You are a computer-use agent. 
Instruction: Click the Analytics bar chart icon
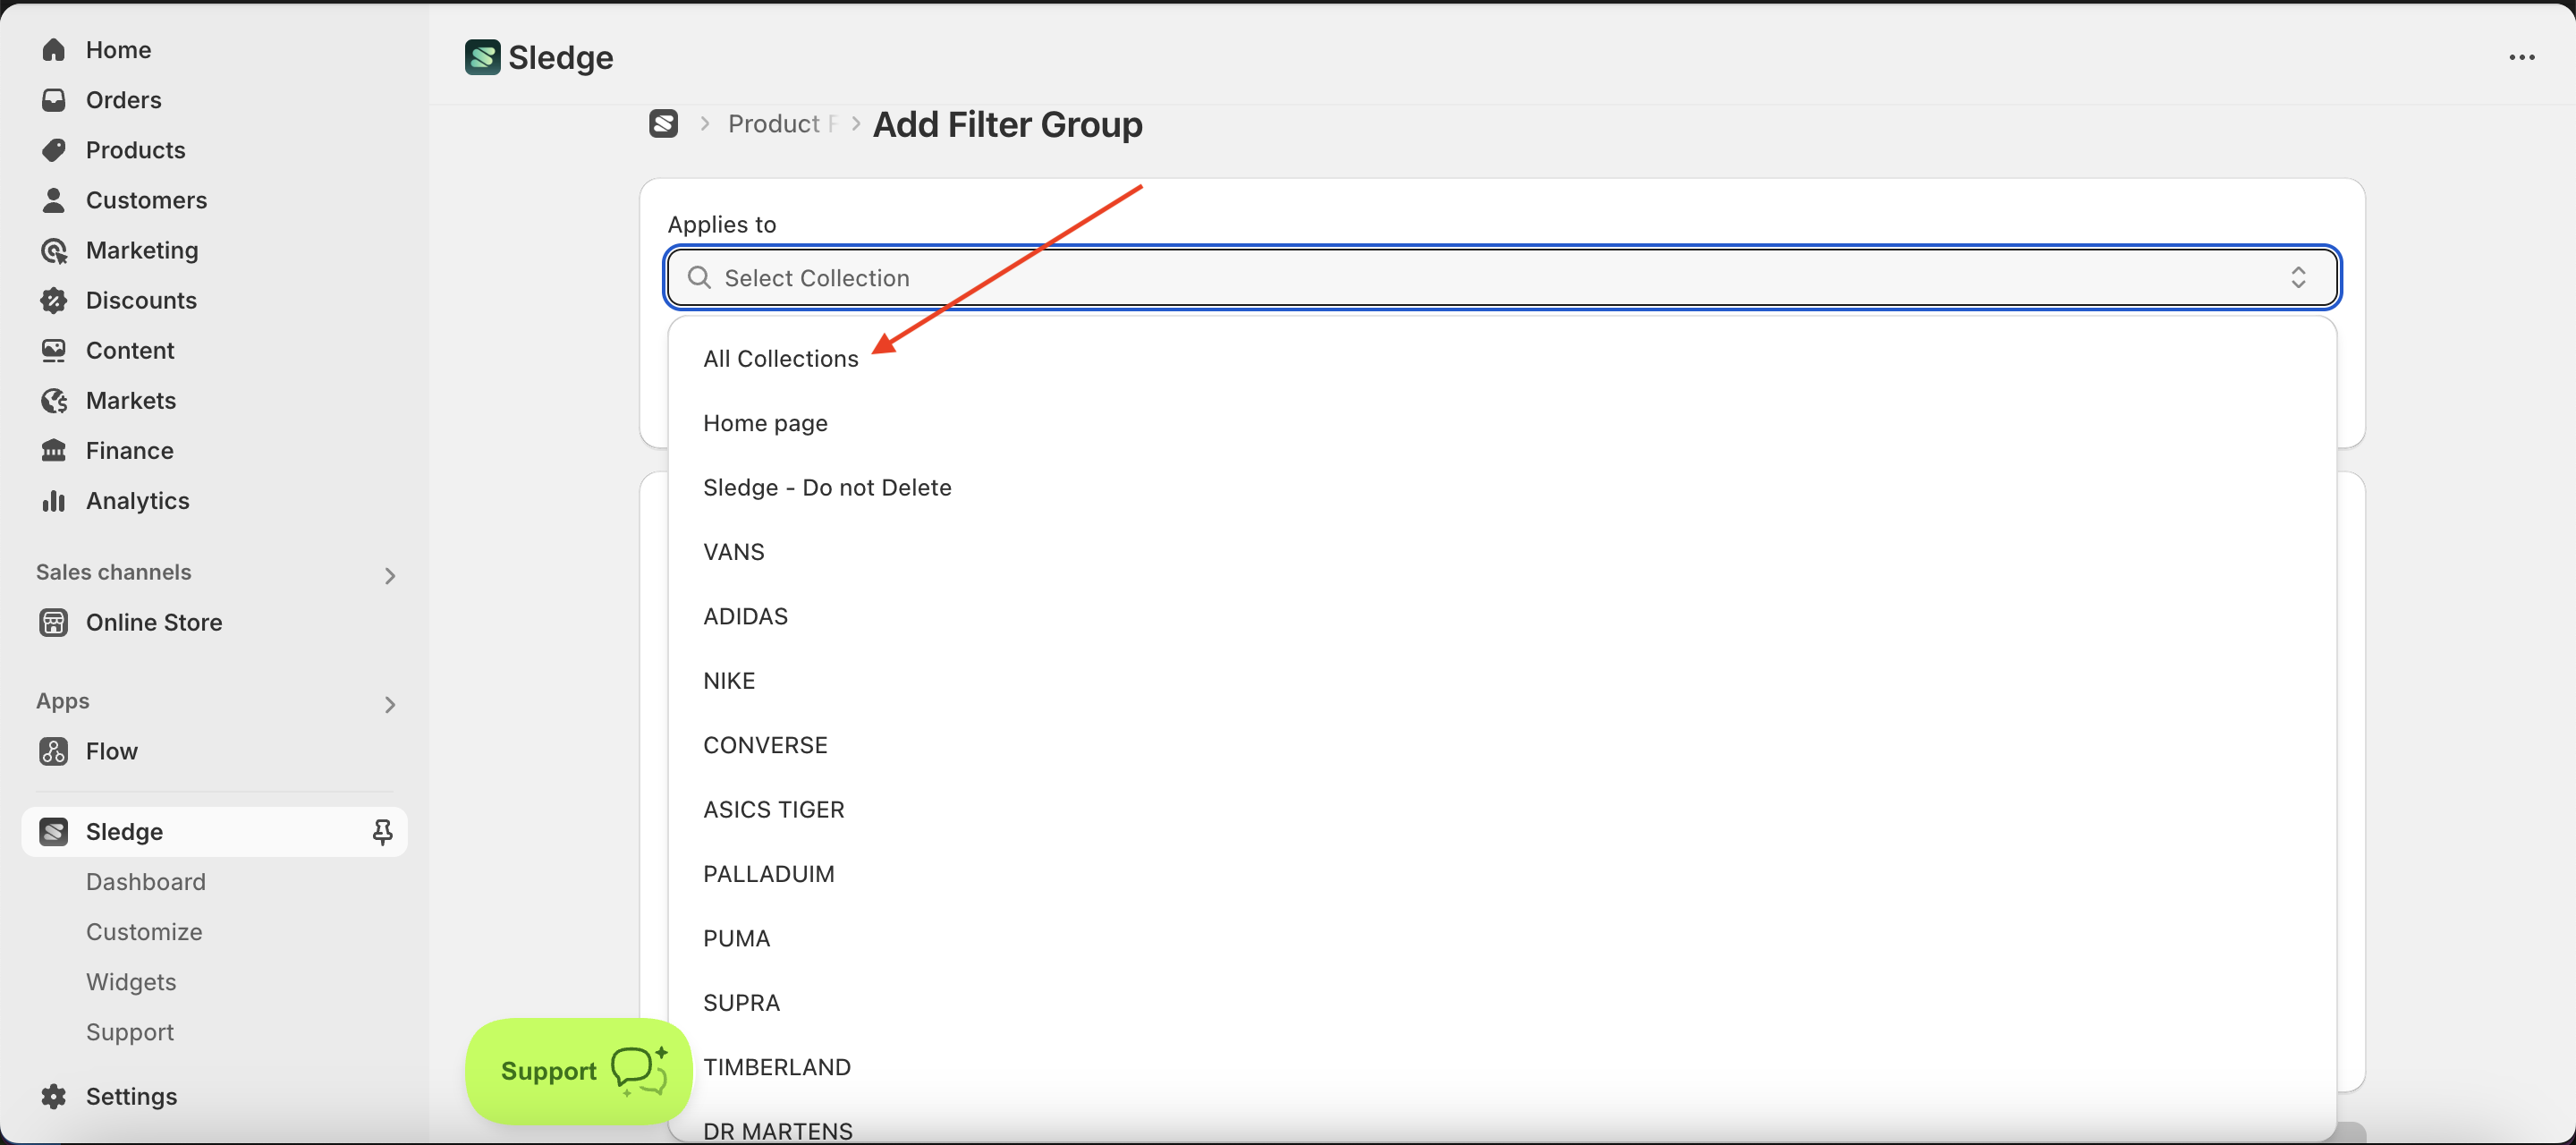(54, 500)
